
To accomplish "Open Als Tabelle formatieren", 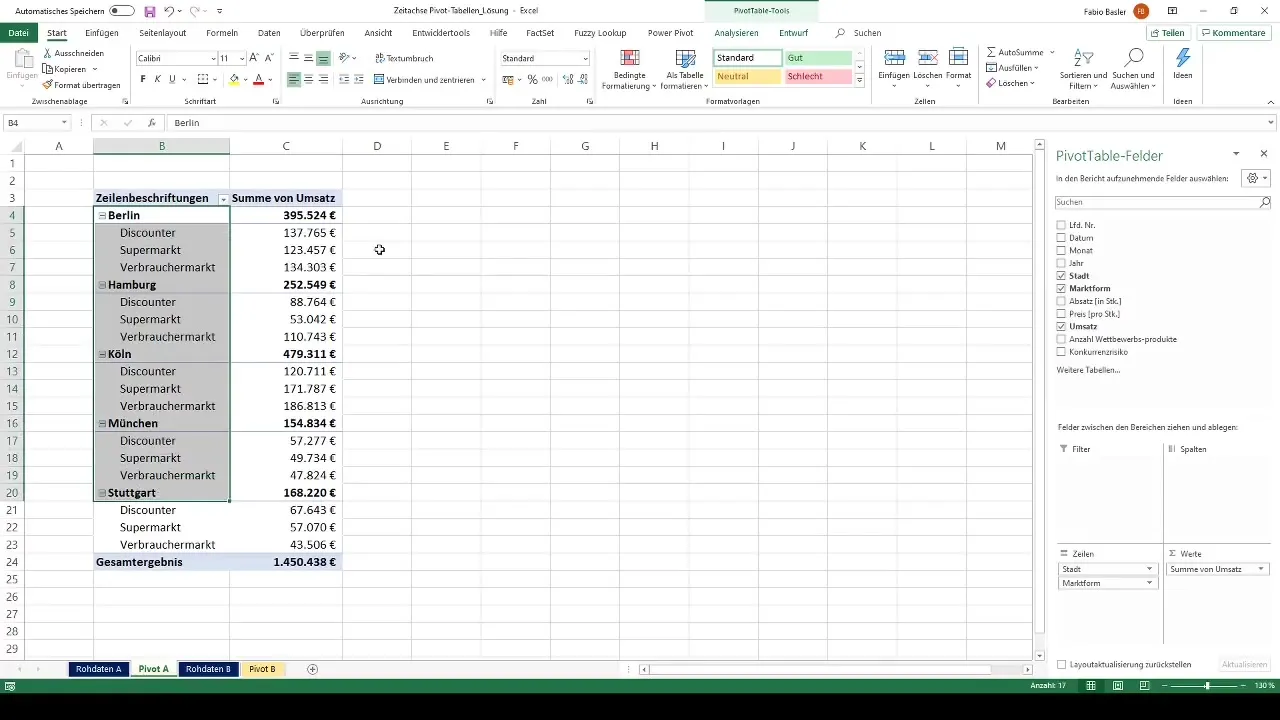I will tap(685, 69).
